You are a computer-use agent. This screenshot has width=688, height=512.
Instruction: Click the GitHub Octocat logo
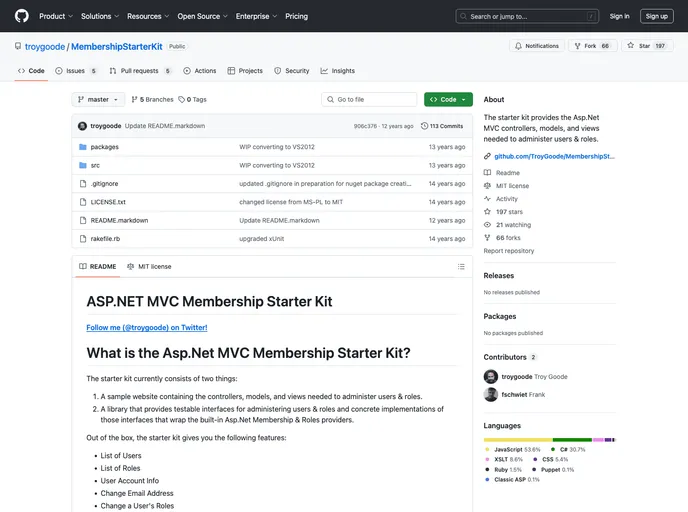22,16
